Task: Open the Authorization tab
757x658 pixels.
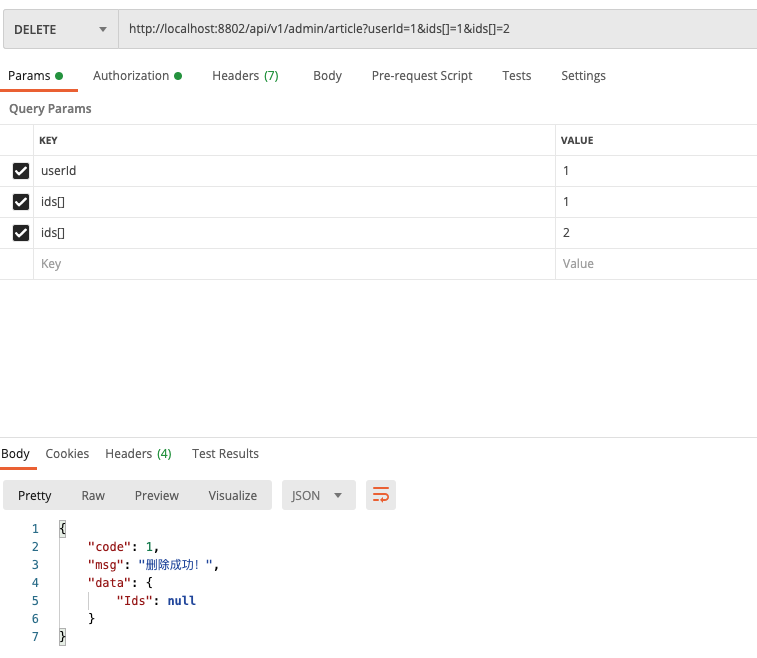Action: [137, 76]
